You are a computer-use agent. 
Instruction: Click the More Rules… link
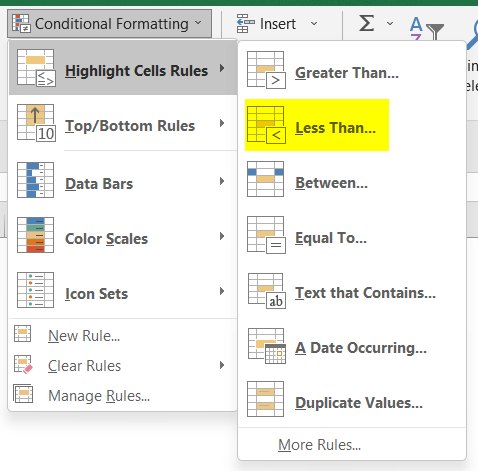point(319,445)
